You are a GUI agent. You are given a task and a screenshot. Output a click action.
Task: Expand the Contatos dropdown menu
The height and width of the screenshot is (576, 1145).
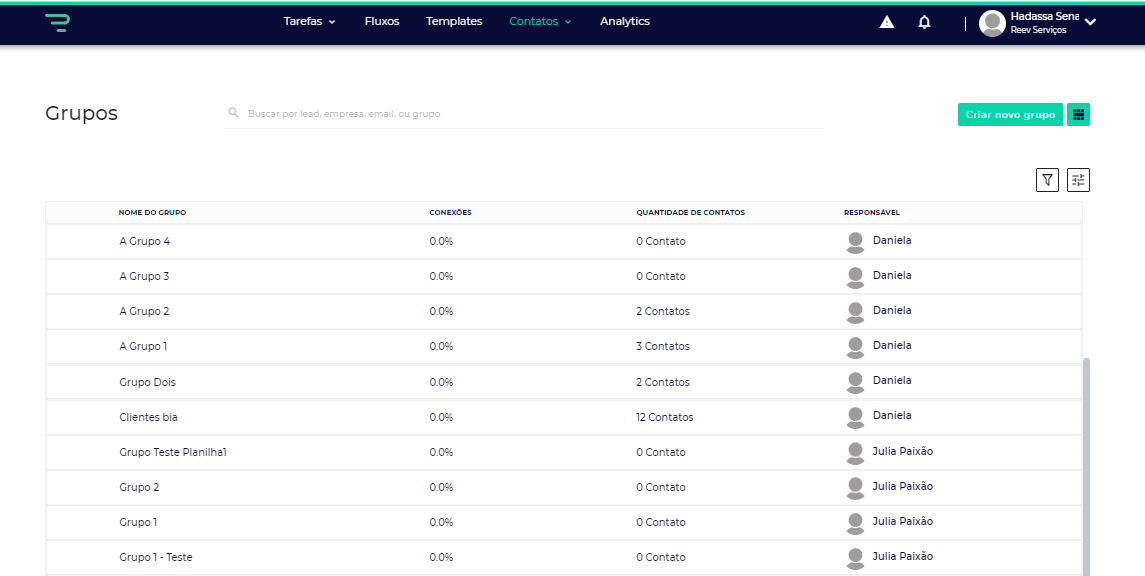point(540,21)
